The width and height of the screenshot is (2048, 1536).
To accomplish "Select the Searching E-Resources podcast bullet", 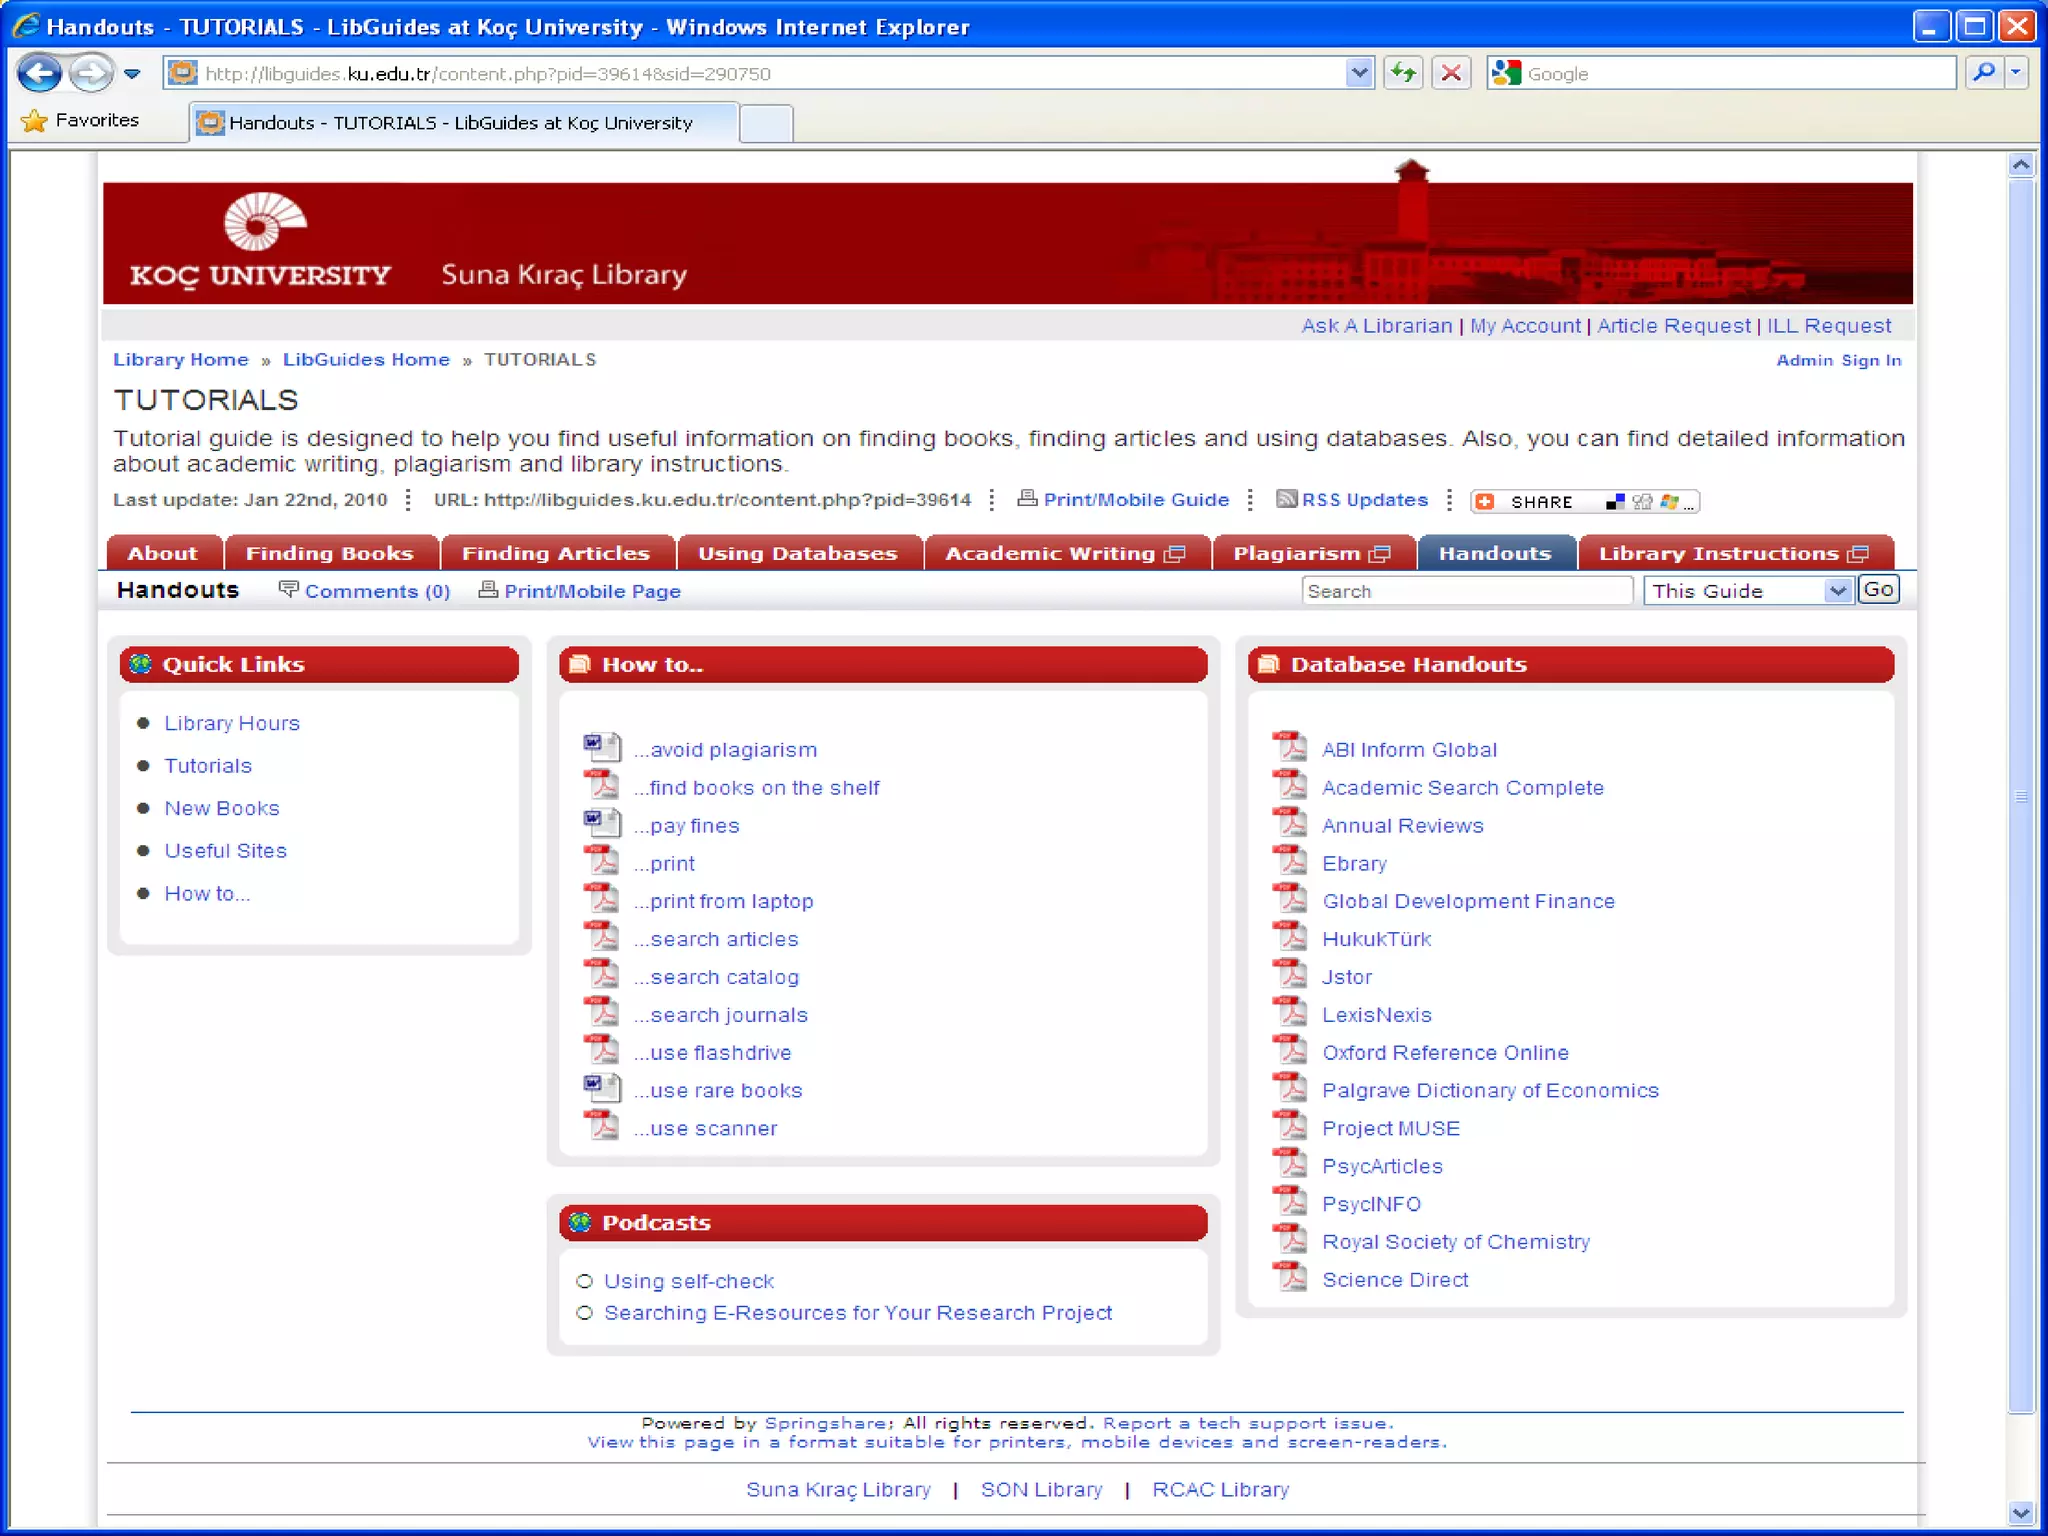I will click(x=585, y=1313).
